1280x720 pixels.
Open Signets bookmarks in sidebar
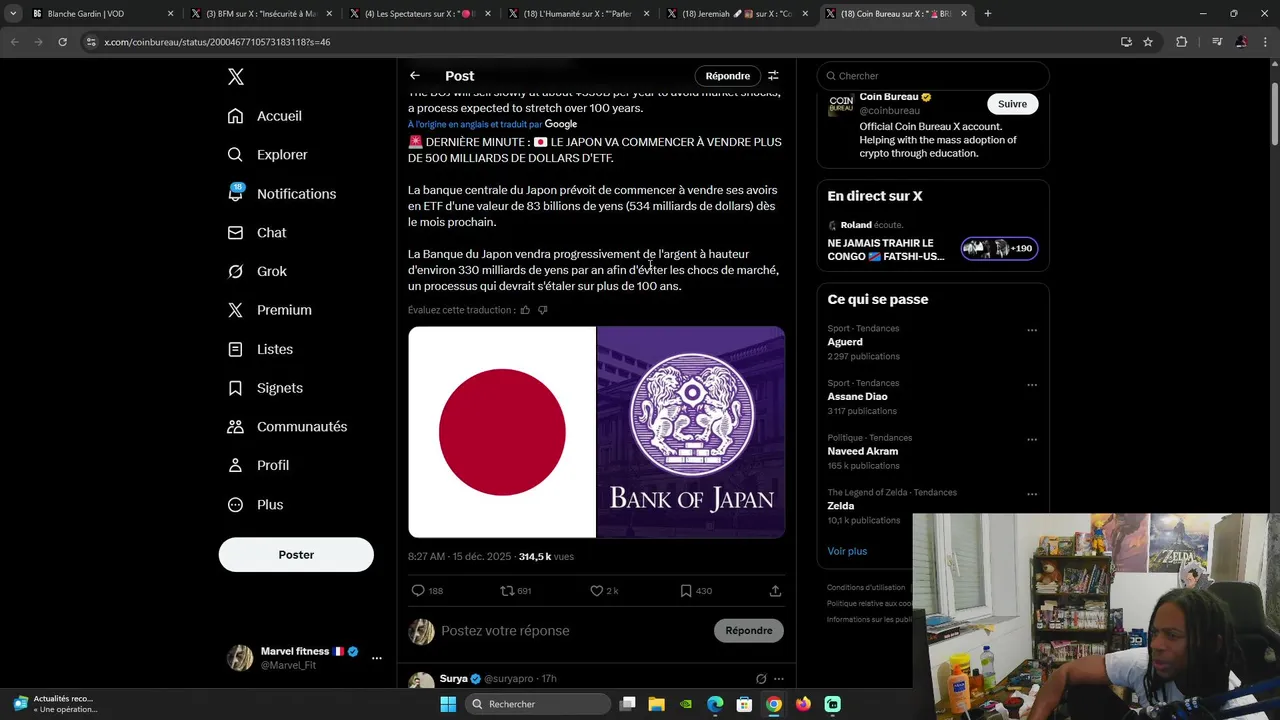tap(265, 388)
